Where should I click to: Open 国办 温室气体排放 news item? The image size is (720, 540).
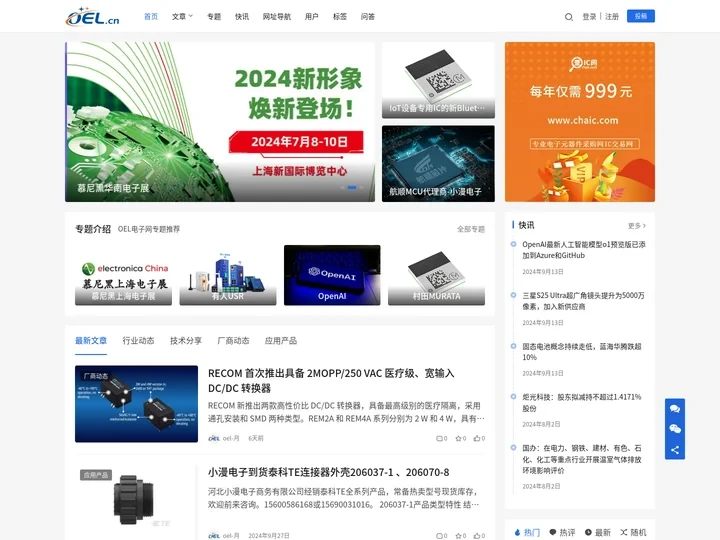tap(582, 459)
